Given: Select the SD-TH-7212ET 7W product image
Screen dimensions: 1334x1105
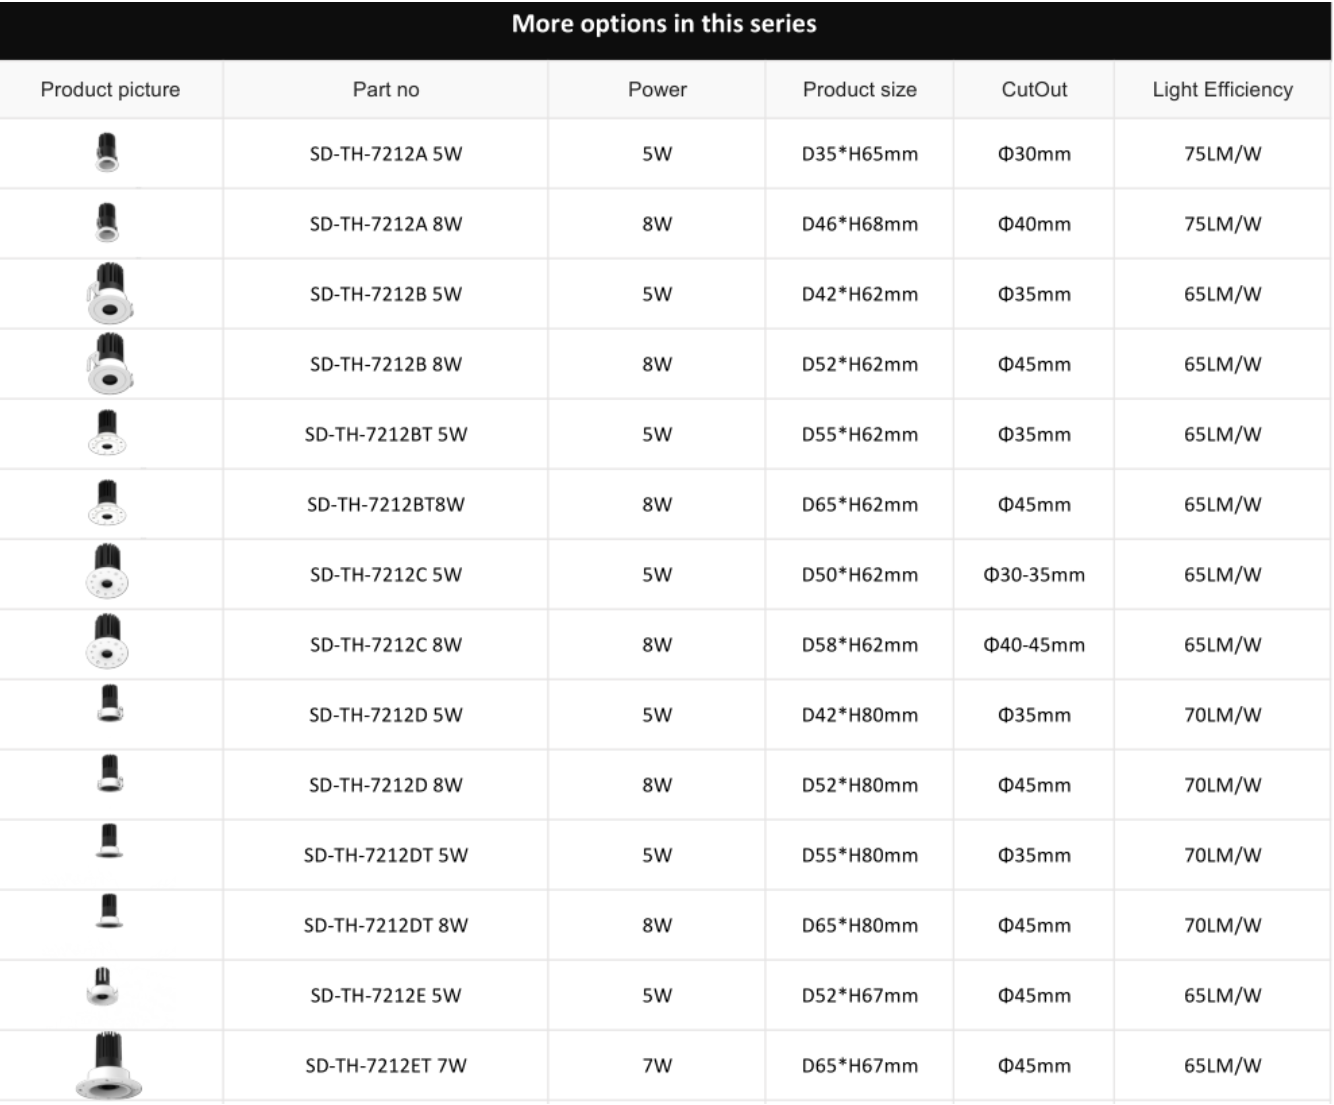Looking at the screenshot, I should (109, 1065).
